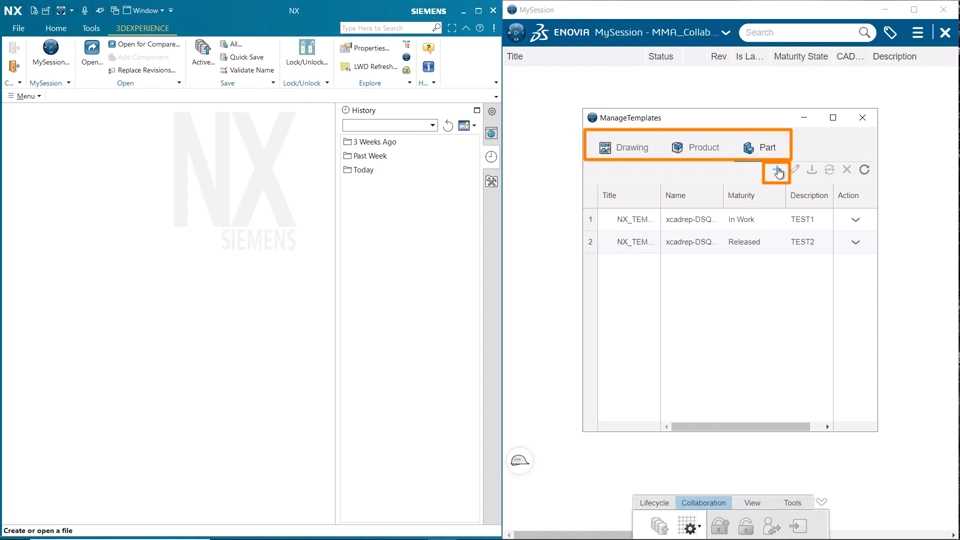Click LWD Refresh in the Explore group
Screen dimensions: 960x540
coord(369,66)
